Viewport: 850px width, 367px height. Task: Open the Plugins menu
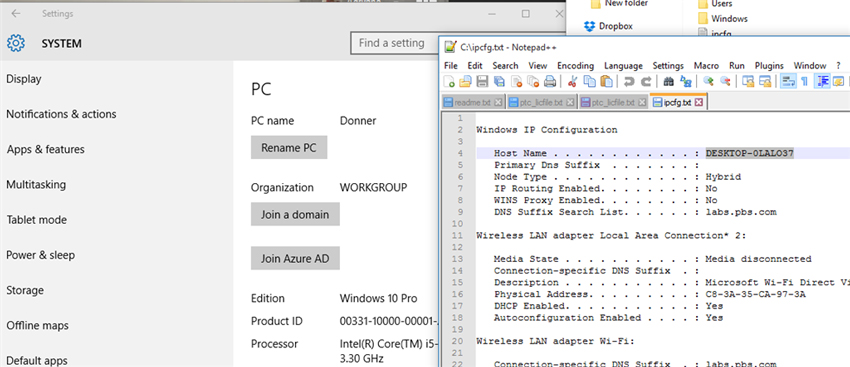(x=769, y=66)
